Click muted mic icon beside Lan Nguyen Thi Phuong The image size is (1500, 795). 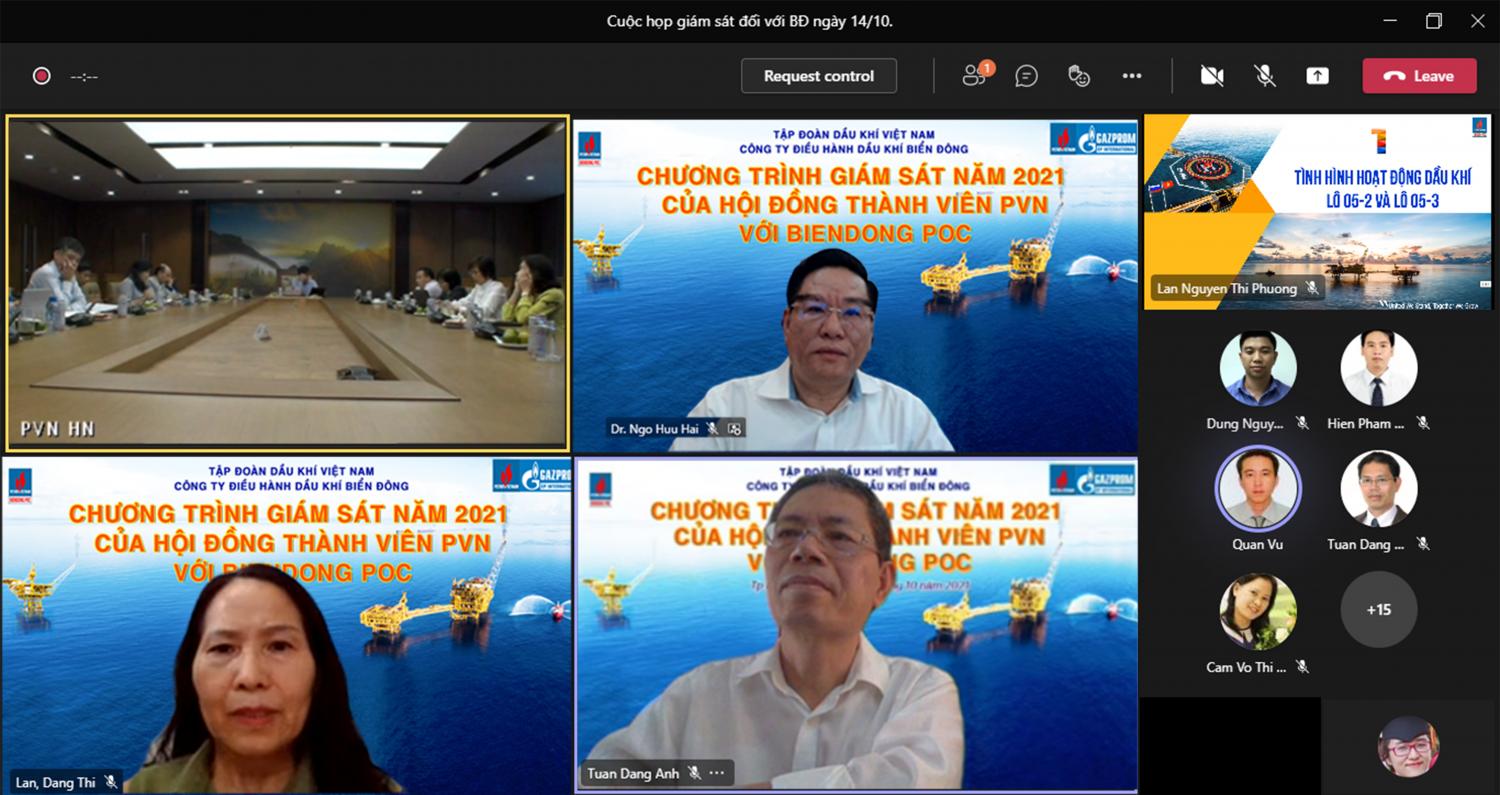pyautogui.click(x=1312, y=288)
